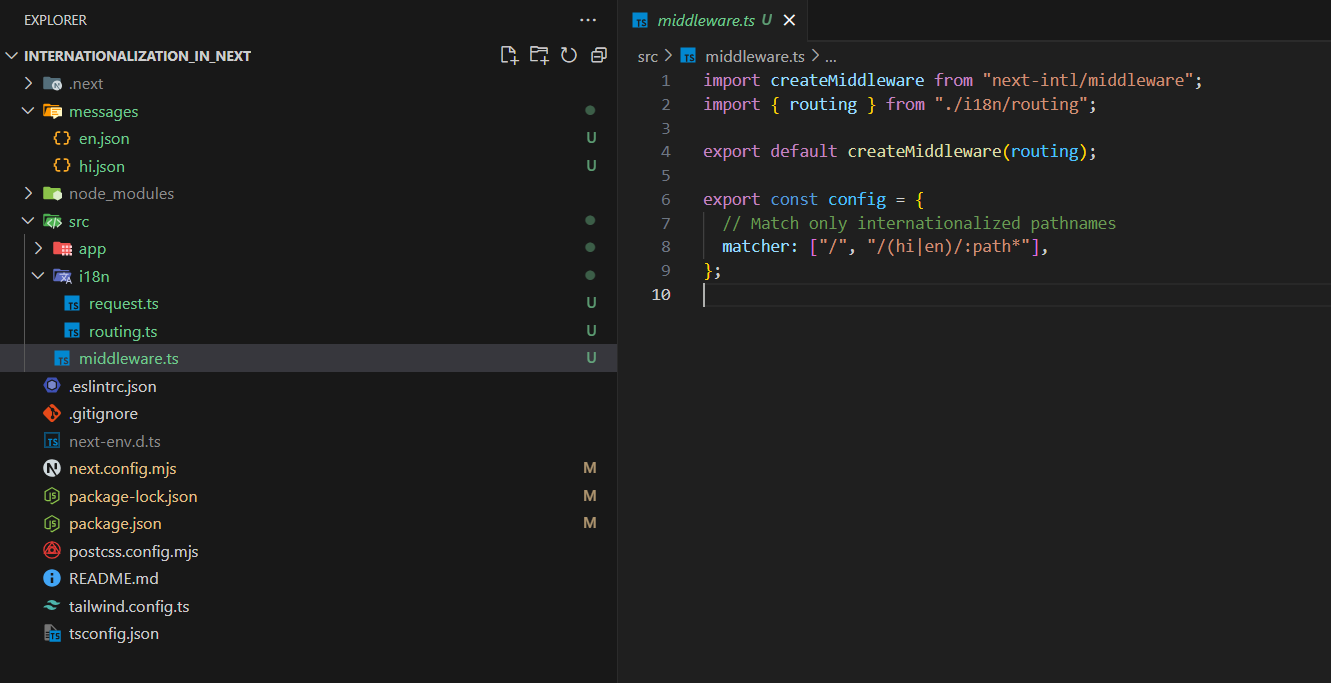Image resolution: width=1331 pixels, height=683 pixels.
Task: Click the app folder icon
Action: 62,249
